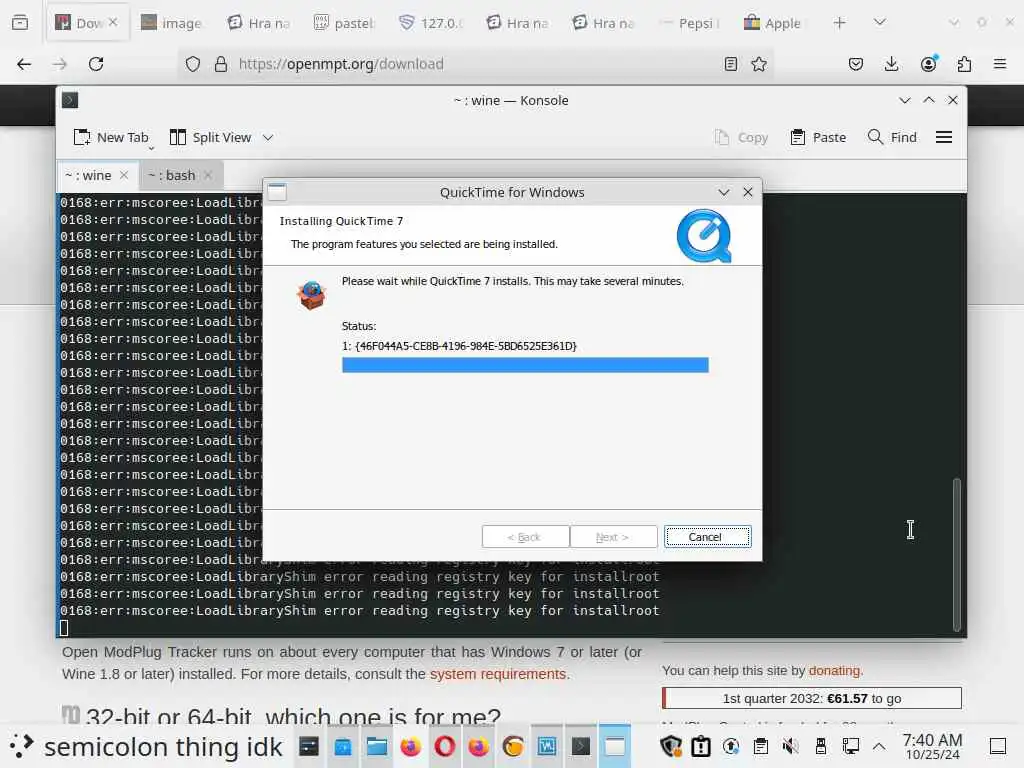
Task: Expand the list all tabs dropdown
Action: tap(880, 23)
